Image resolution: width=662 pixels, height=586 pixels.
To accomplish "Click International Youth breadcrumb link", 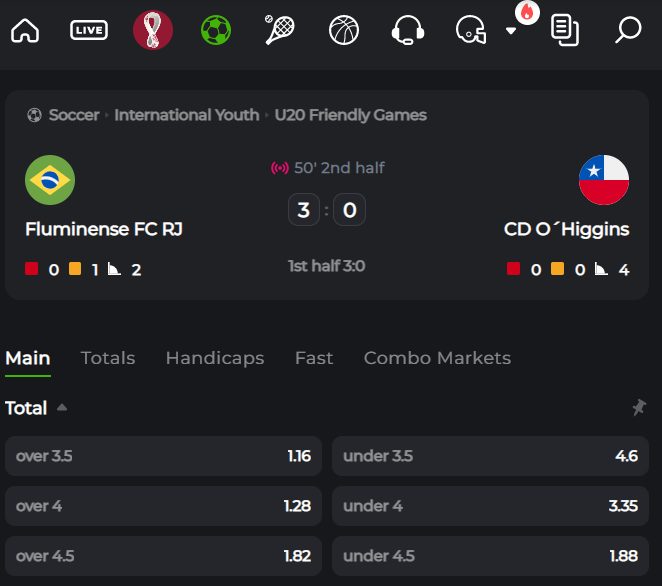I will click(x=187, y=115).
